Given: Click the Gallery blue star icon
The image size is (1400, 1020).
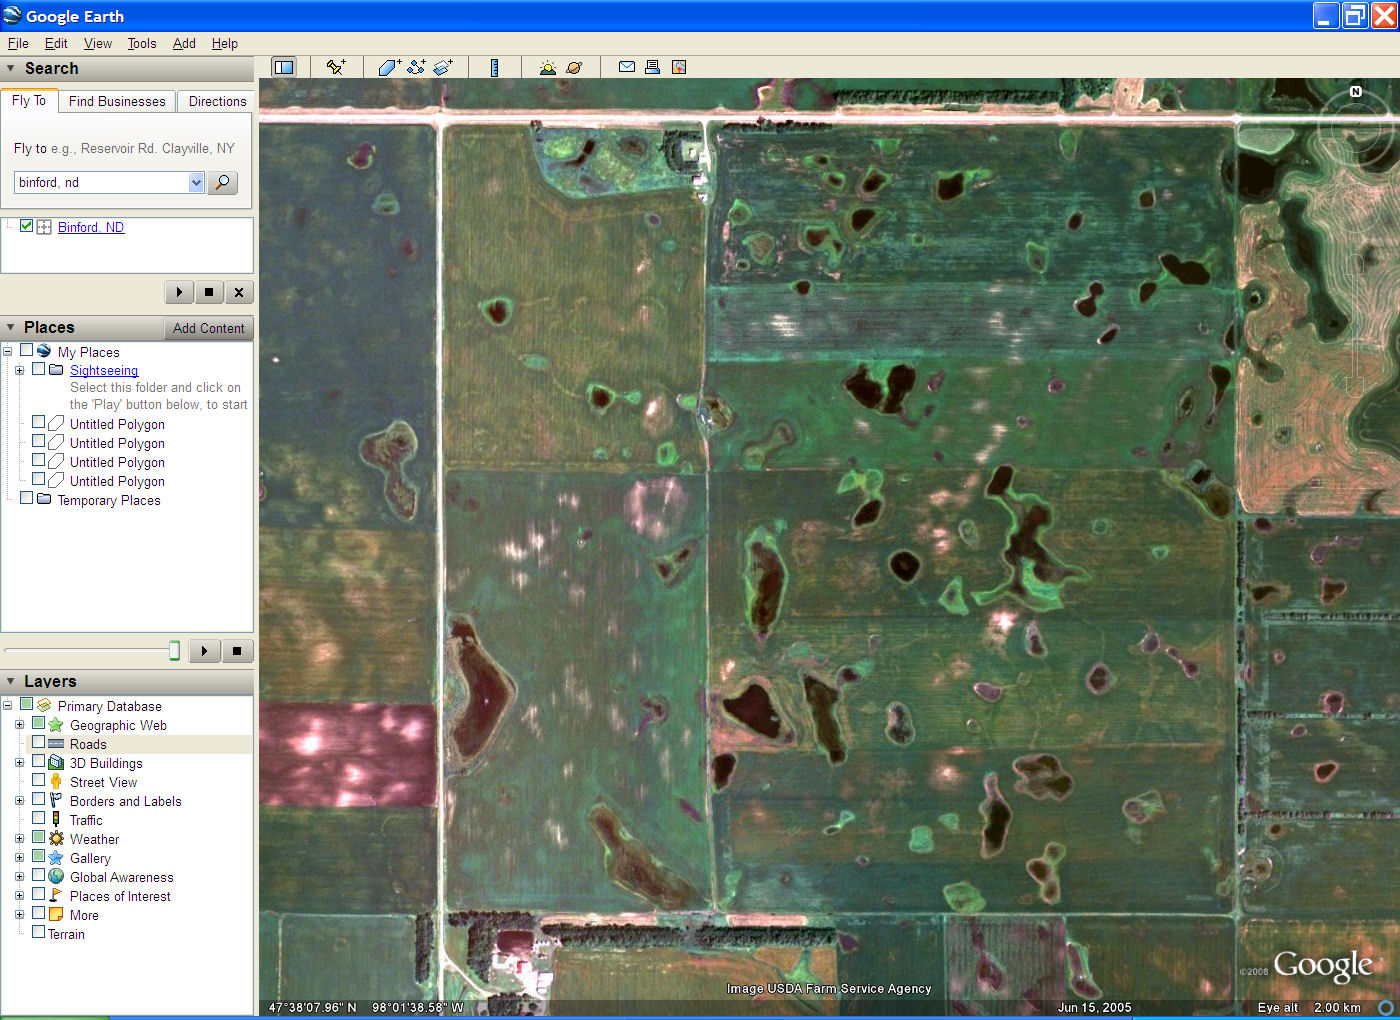Looking at the screenshot, I should [x=56, y=858].
